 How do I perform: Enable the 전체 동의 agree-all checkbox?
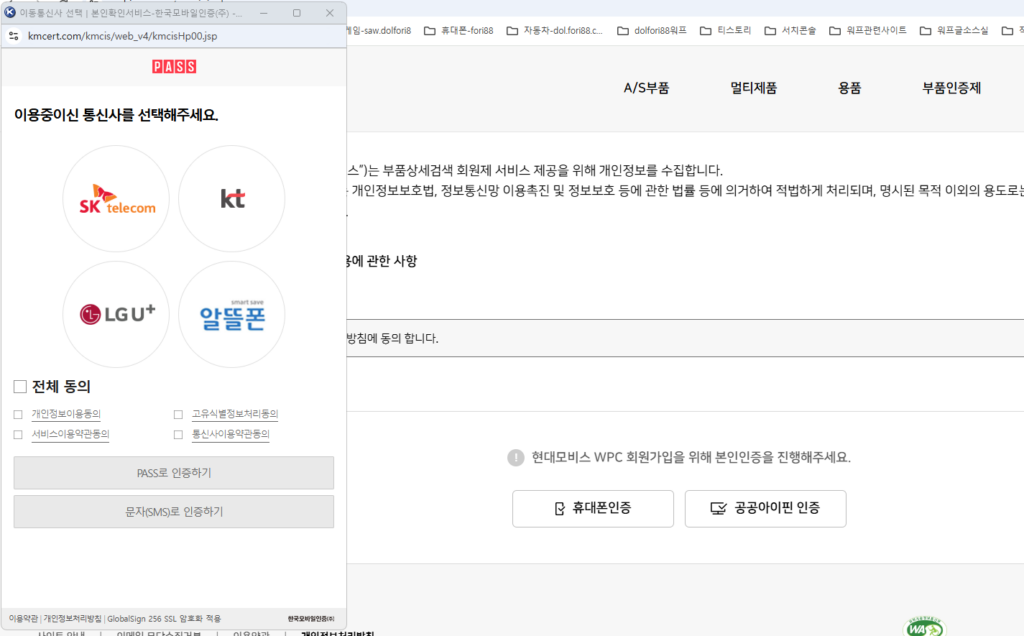18,387
